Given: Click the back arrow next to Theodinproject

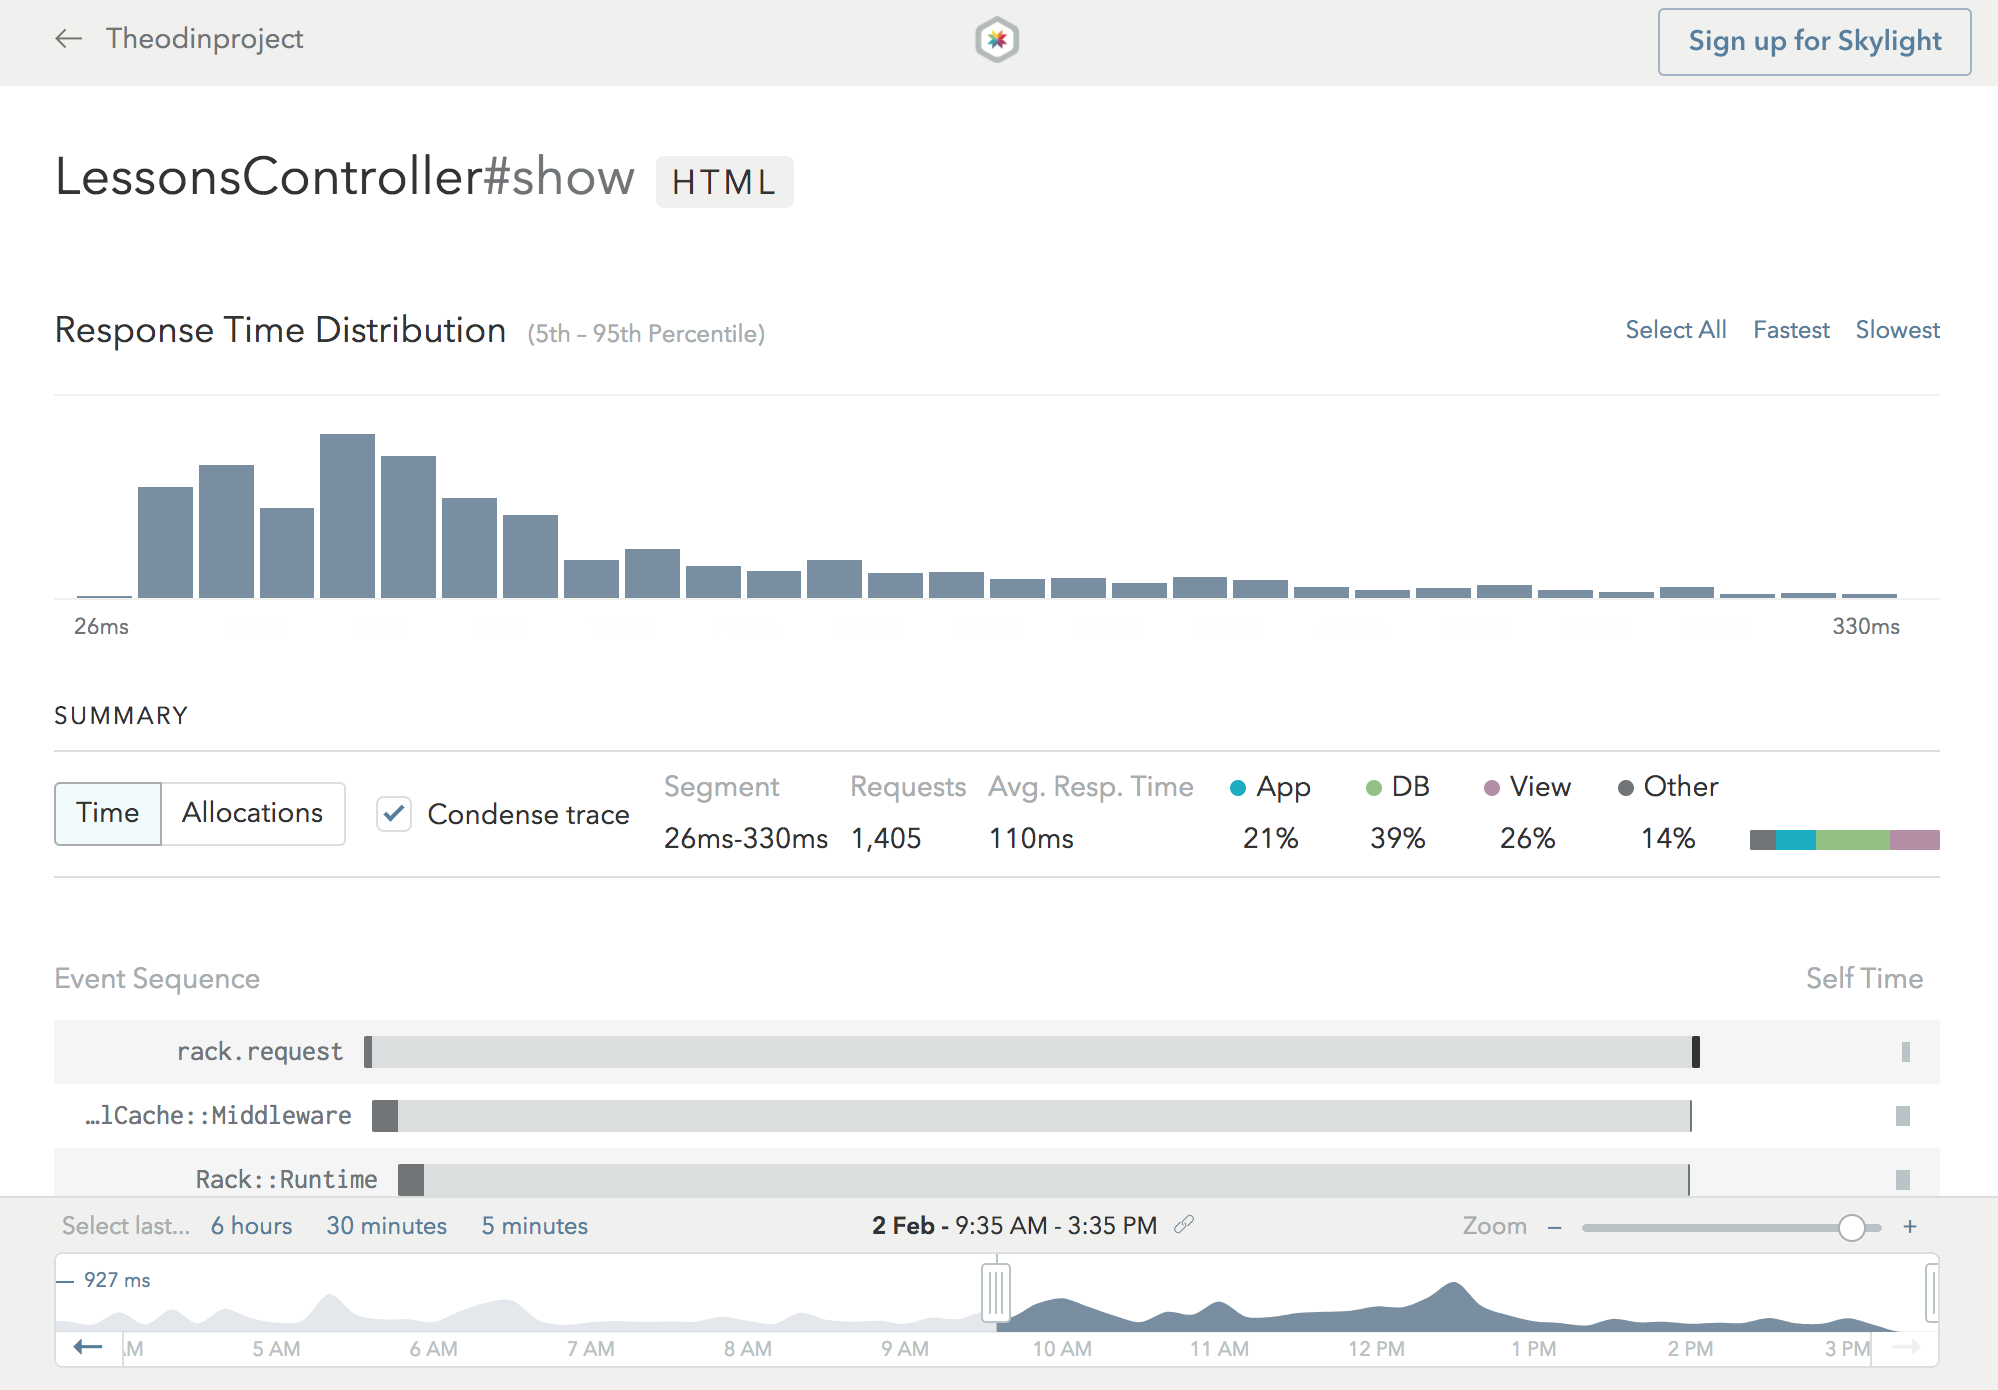Looking at the screenshot, I should point(67,39).
